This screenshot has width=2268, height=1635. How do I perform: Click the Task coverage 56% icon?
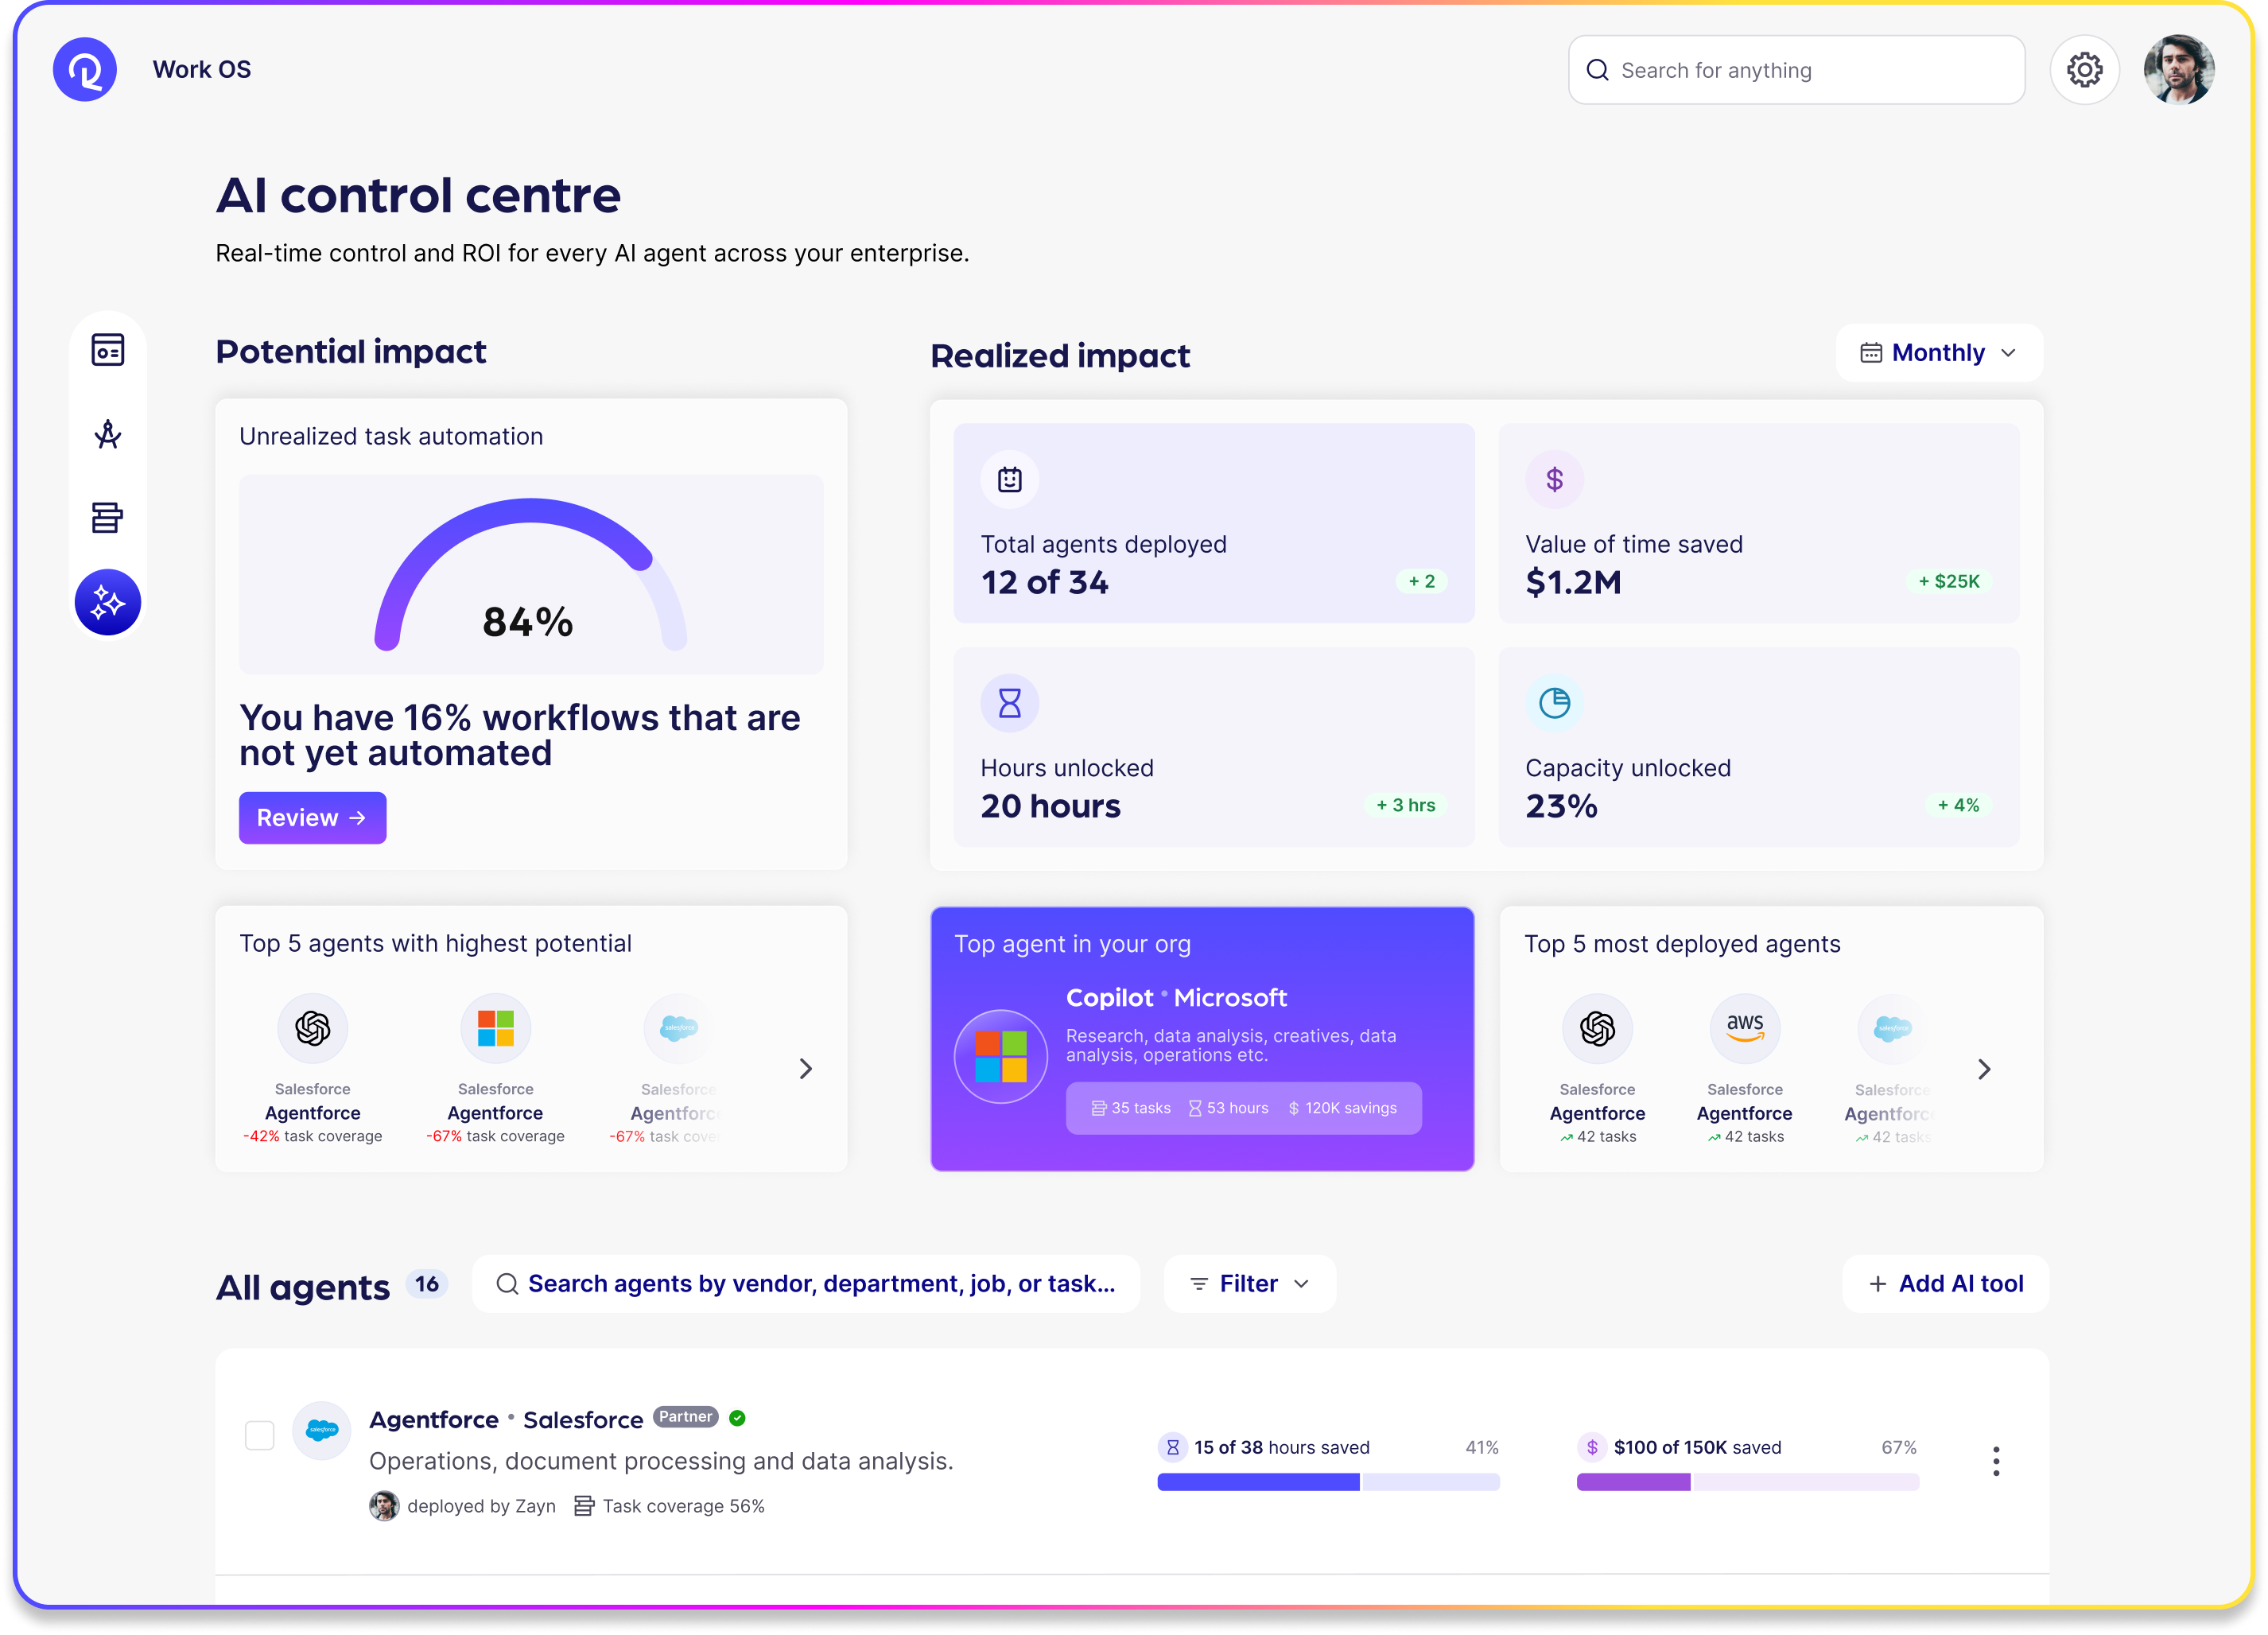584,1506
